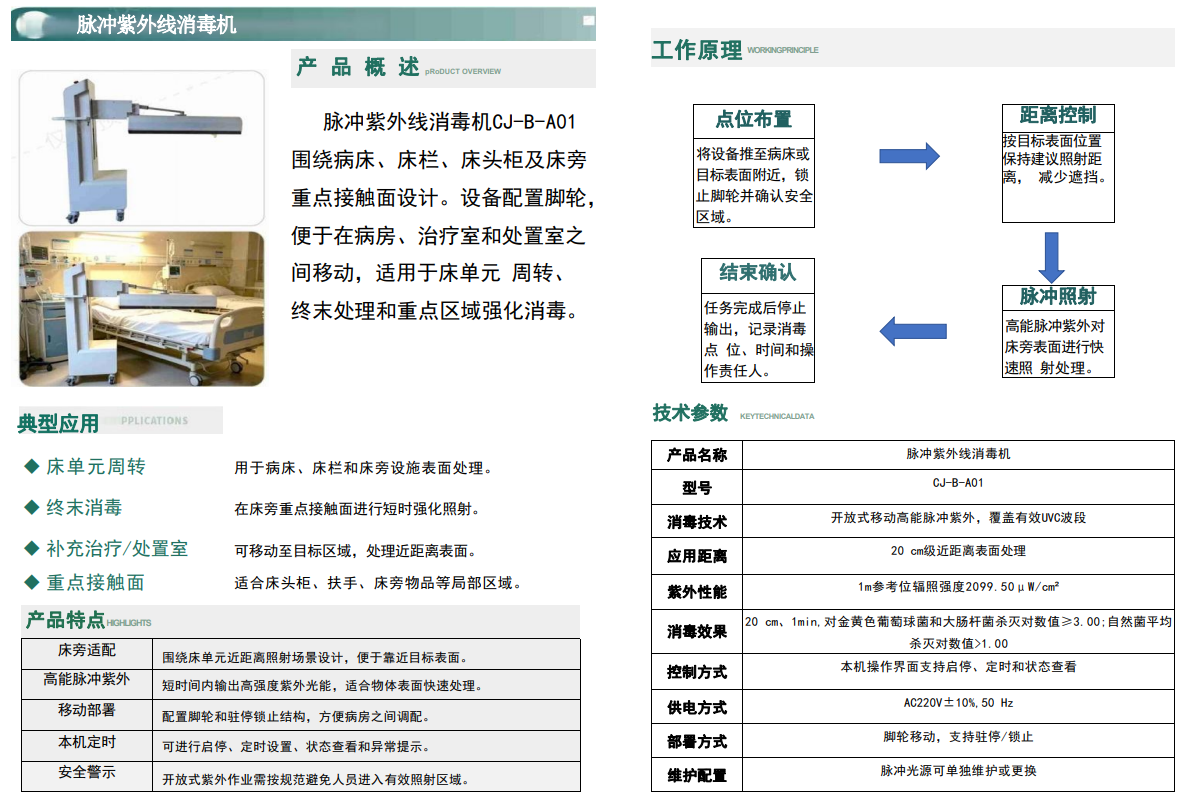The height and width of the screenshot is (807, 1193).
Task: Click the text 可移动至目标区域，处理近距离表面
Action: [x=355, y=551]
